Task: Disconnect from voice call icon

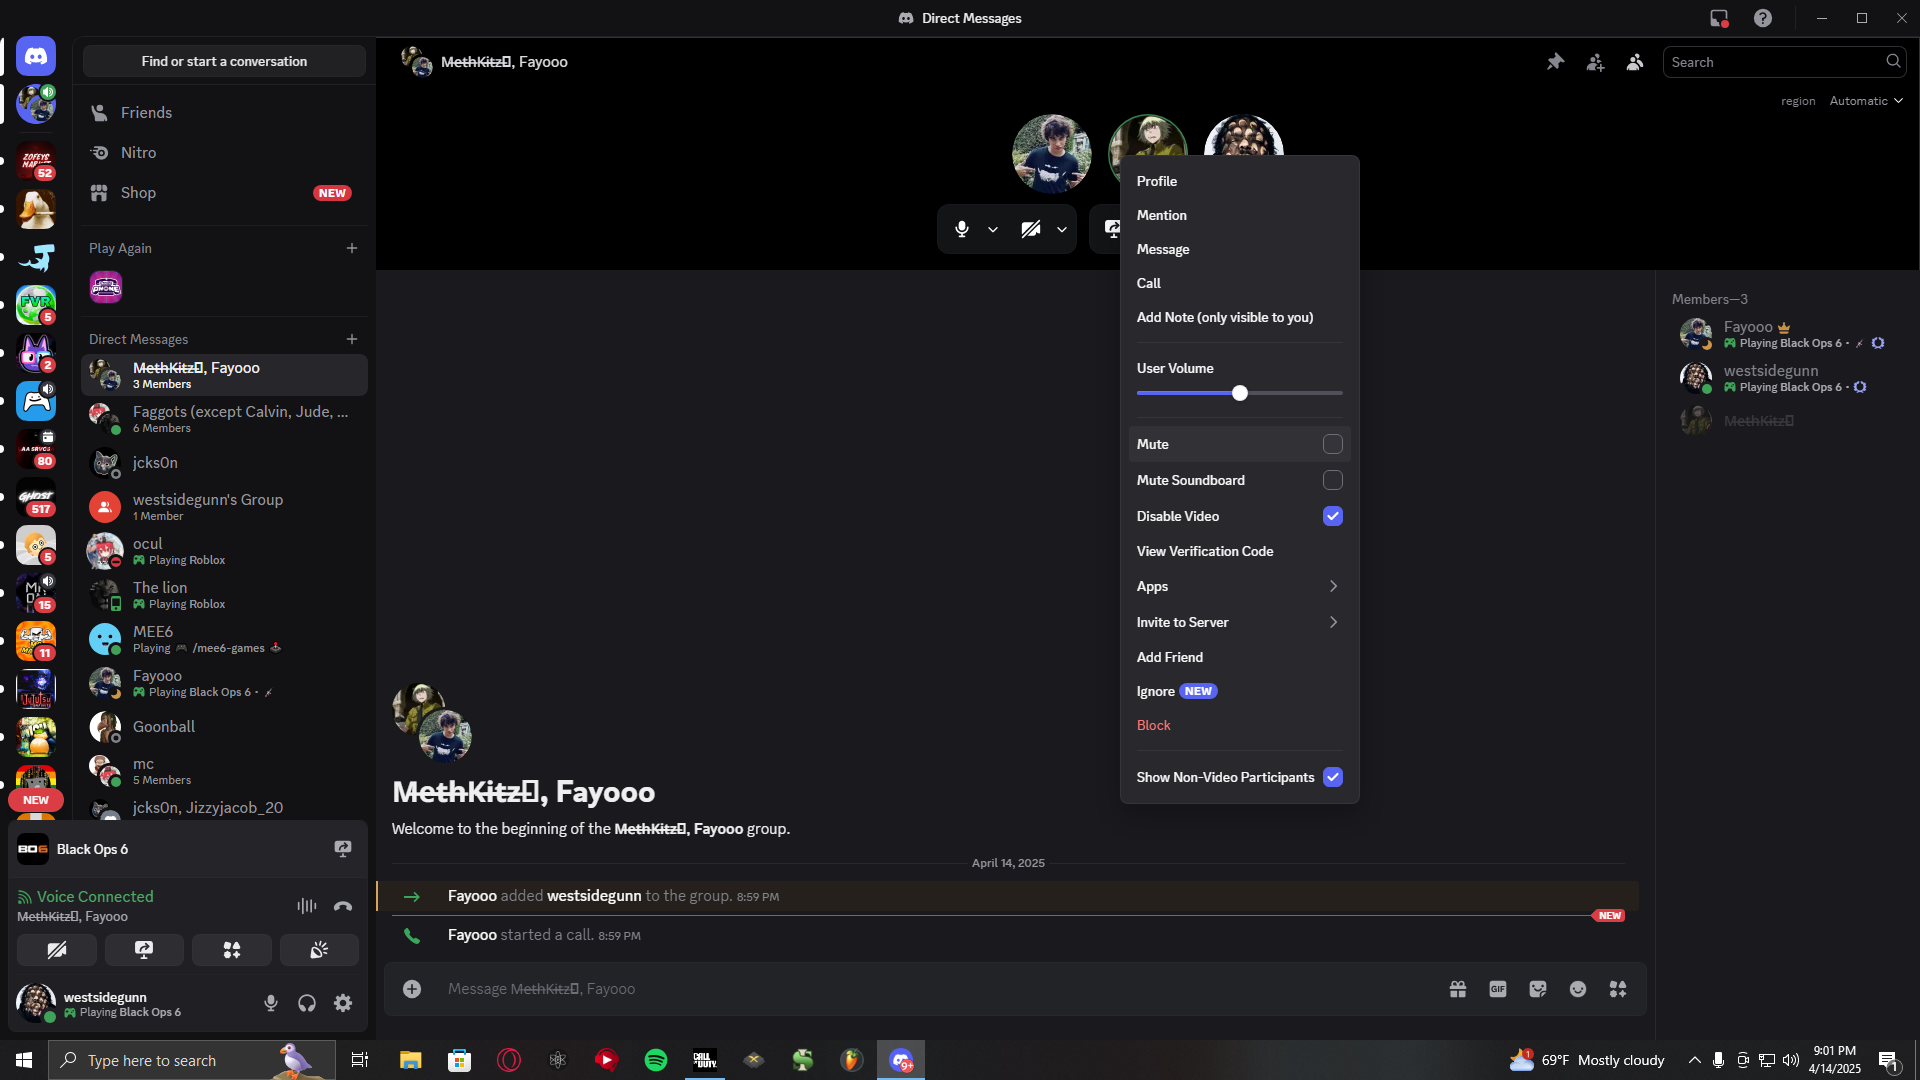Action: (x=343, y=906)
